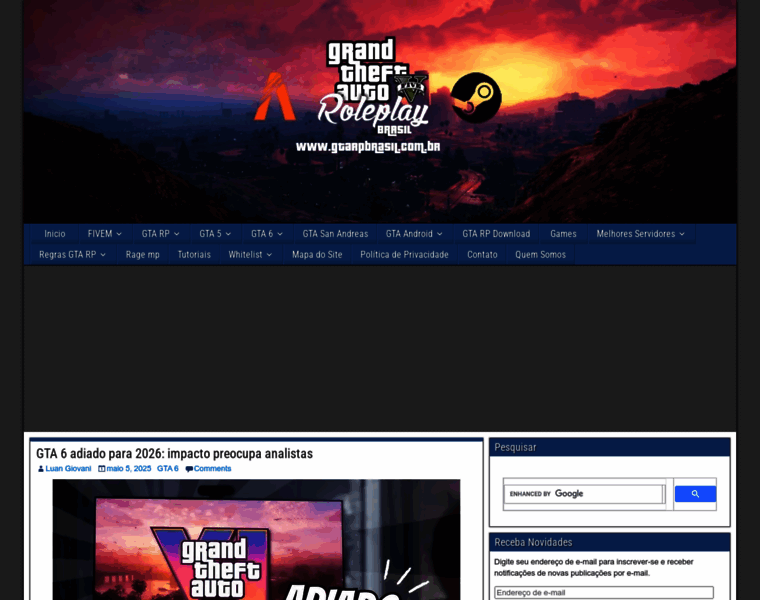Click the GTA 6 category link under title

click(168, 469)
